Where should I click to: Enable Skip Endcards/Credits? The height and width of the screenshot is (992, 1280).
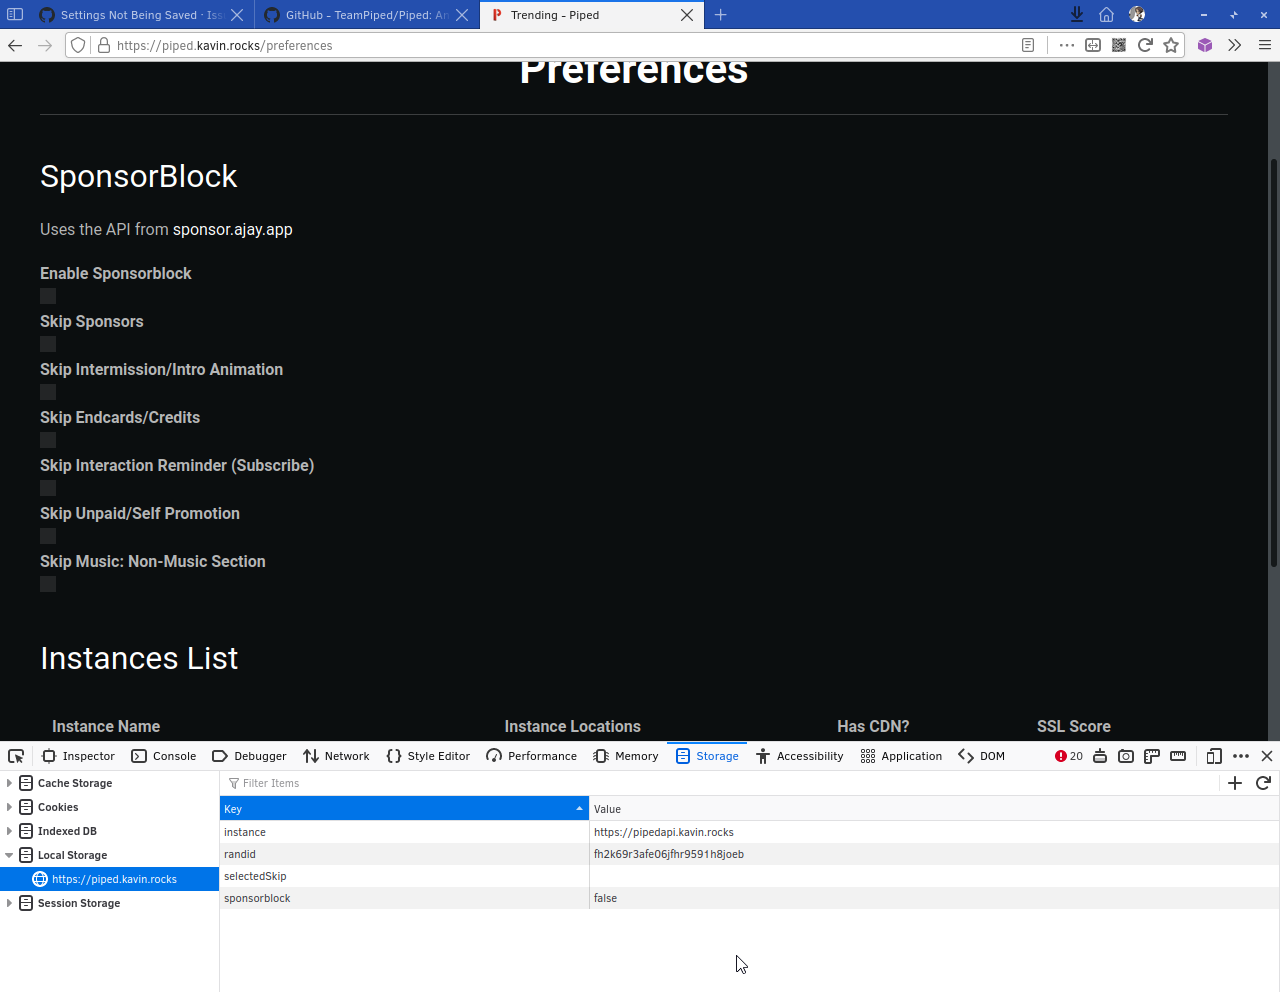tap(47, 439)
